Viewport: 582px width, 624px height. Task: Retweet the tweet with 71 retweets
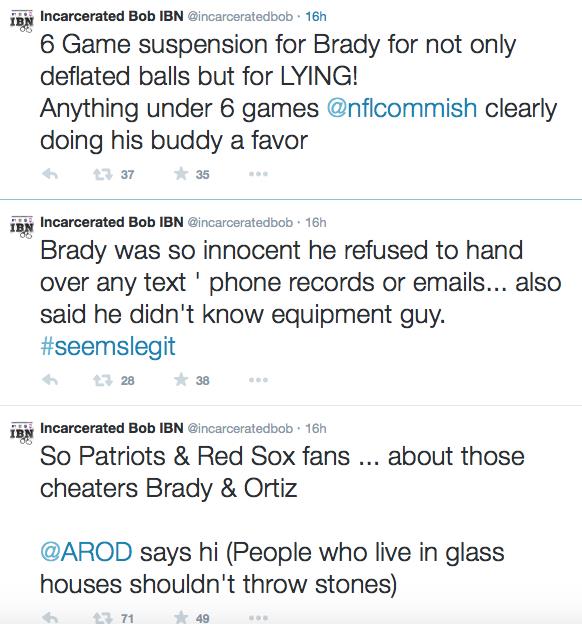[103, 618]
